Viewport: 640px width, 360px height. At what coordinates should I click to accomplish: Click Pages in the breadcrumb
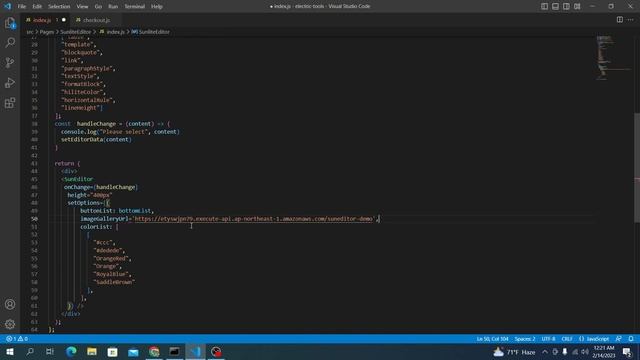pyautogui.click(x=47, y=32)
